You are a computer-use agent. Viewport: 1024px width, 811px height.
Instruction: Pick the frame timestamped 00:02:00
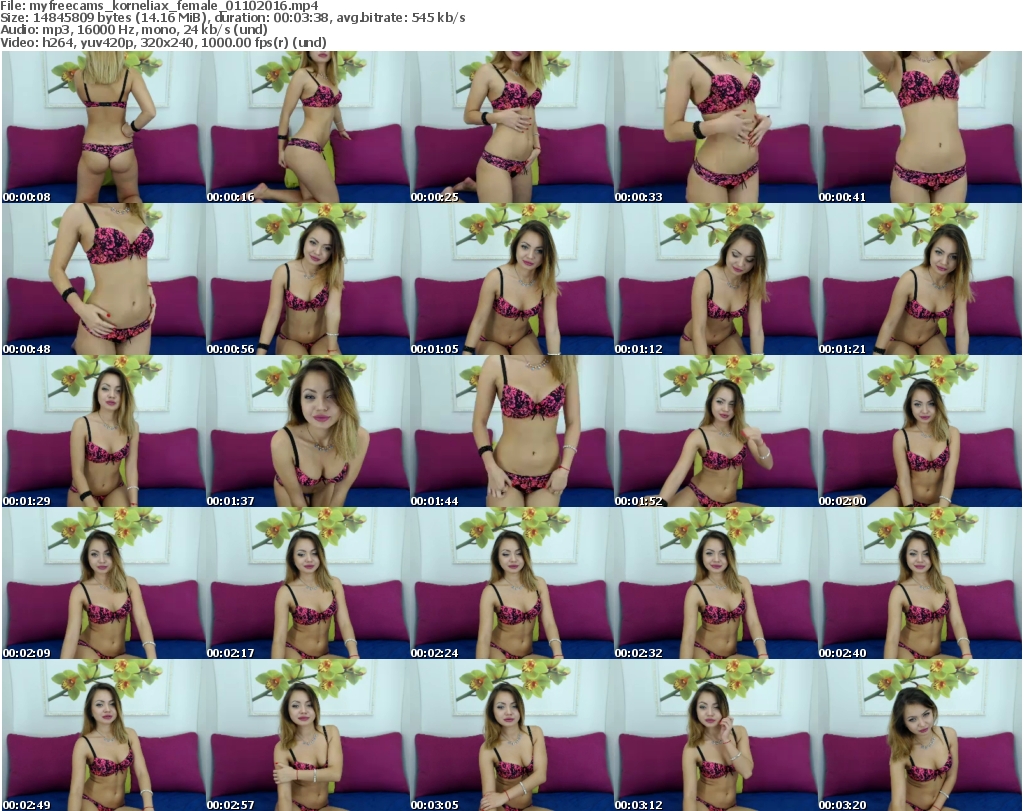pos(920,431)
